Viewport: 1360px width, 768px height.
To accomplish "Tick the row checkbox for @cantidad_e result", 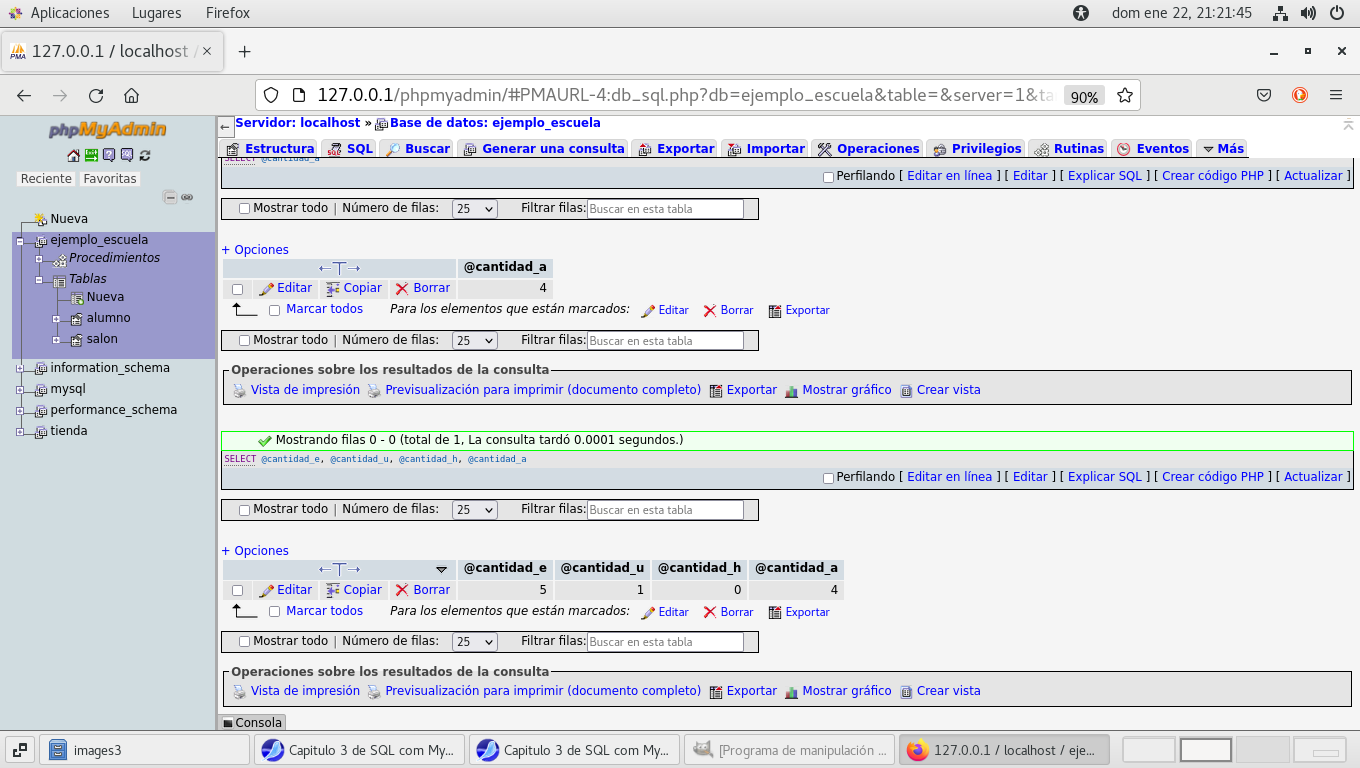I will 237,590.
